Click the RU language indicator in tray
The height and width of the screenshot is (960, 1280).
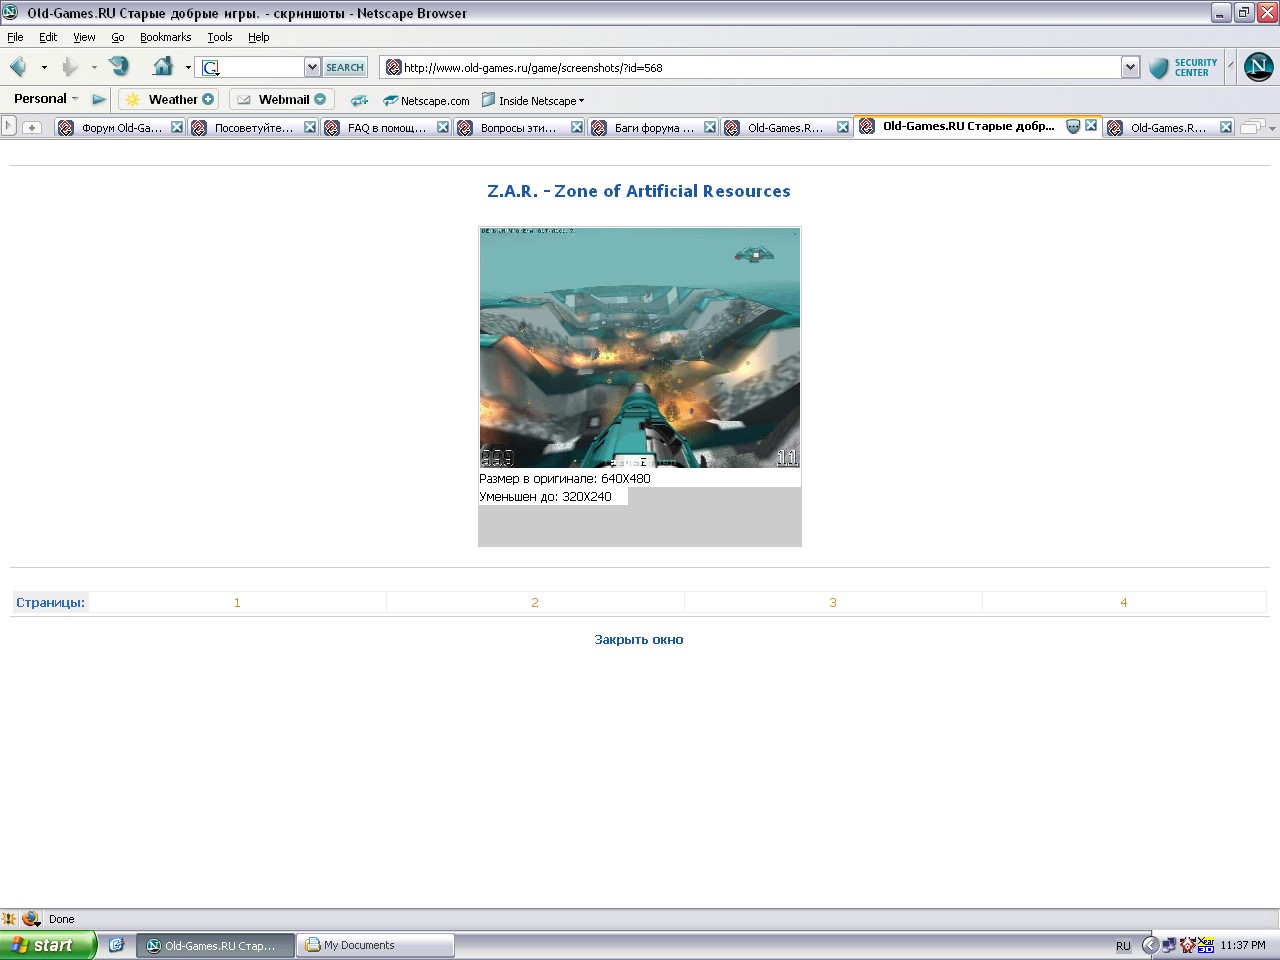pyautogui.click(x=1123, y=946)
